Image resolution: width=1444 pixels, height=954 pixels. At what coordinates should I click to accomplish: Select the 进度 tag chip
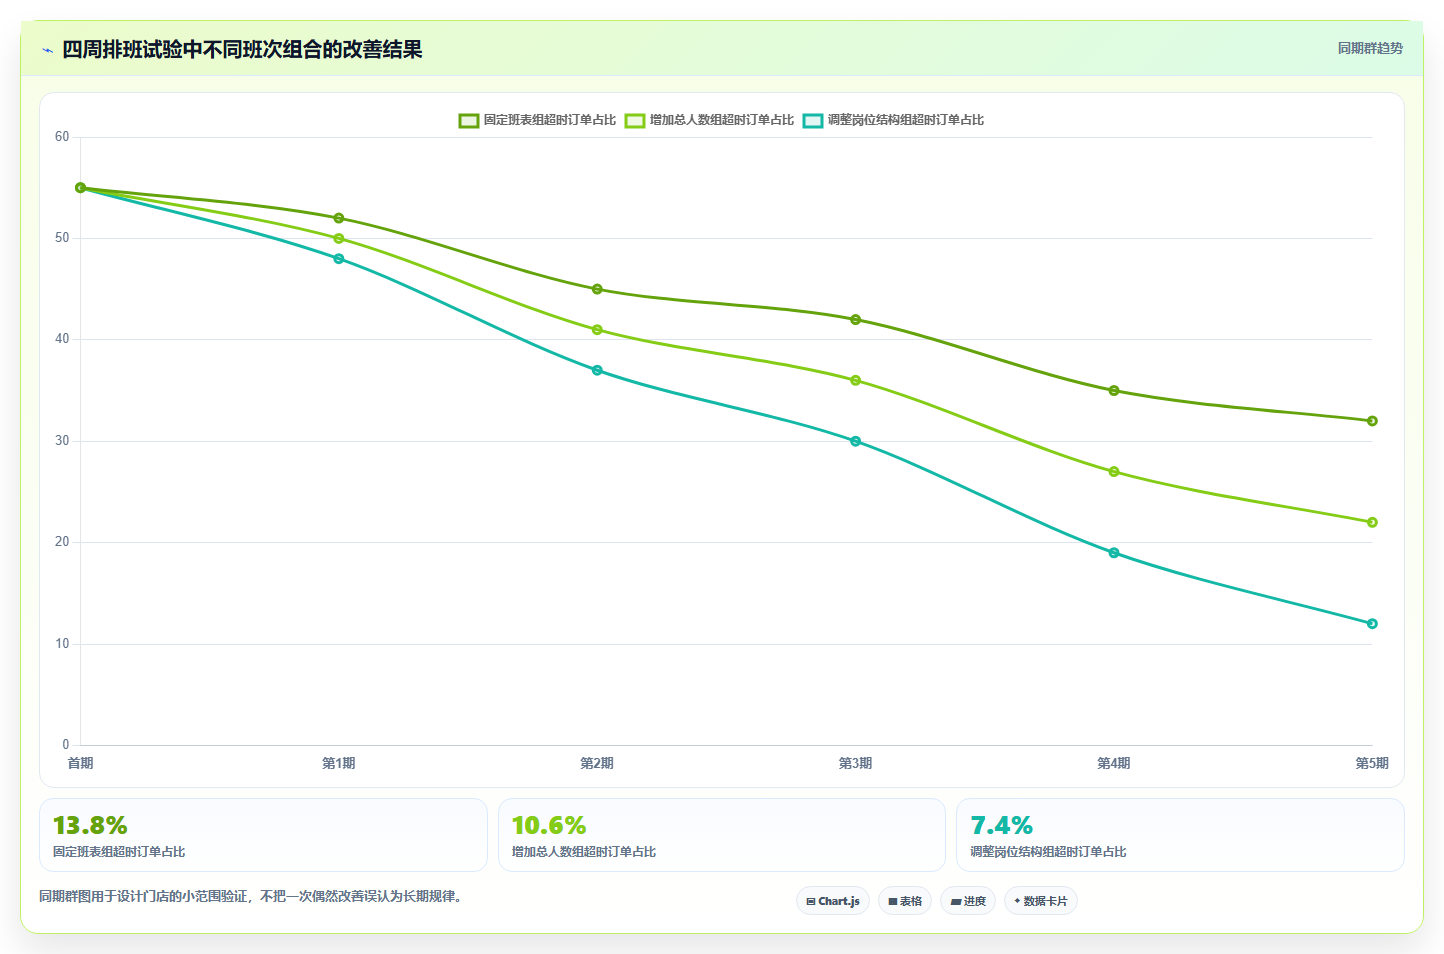point(968,901)
